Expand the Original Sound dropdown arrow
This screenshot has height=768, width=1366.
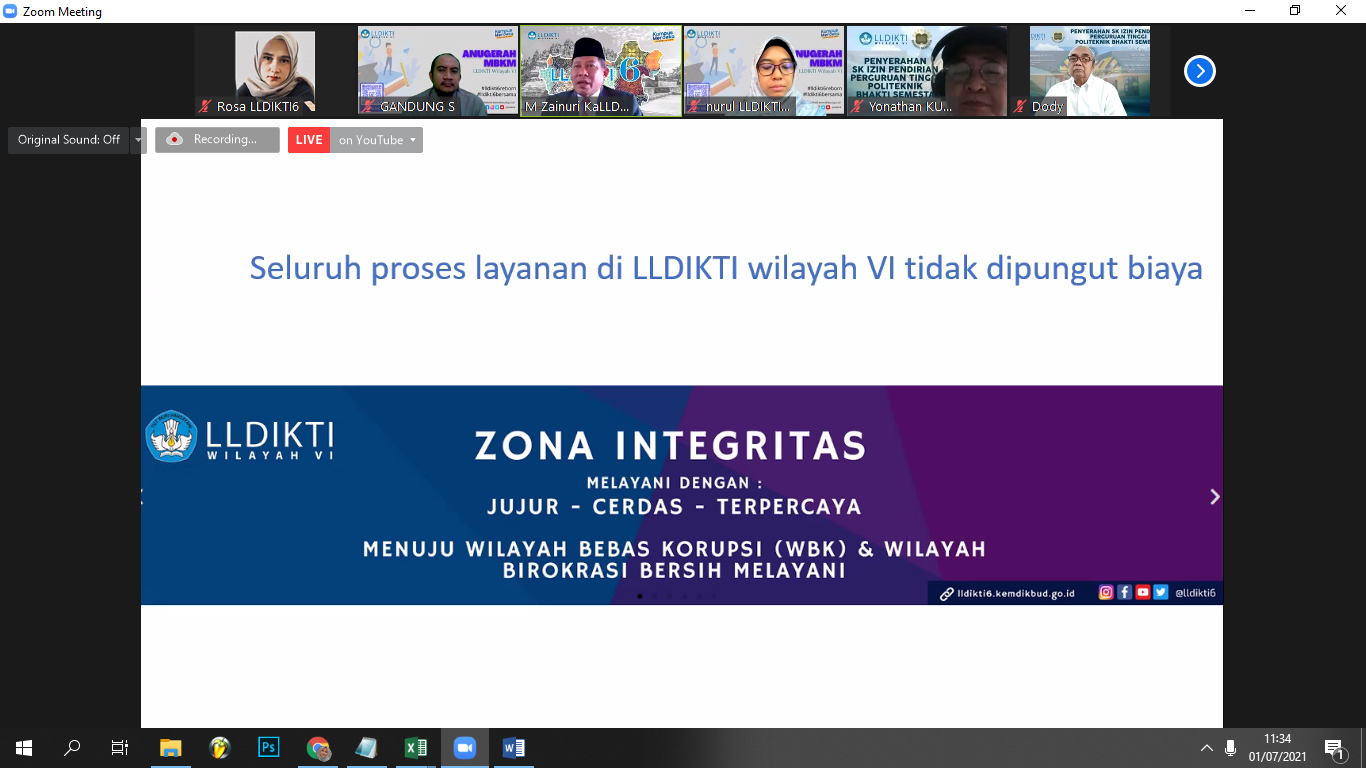pyautogui.click(x=138, y=140)
